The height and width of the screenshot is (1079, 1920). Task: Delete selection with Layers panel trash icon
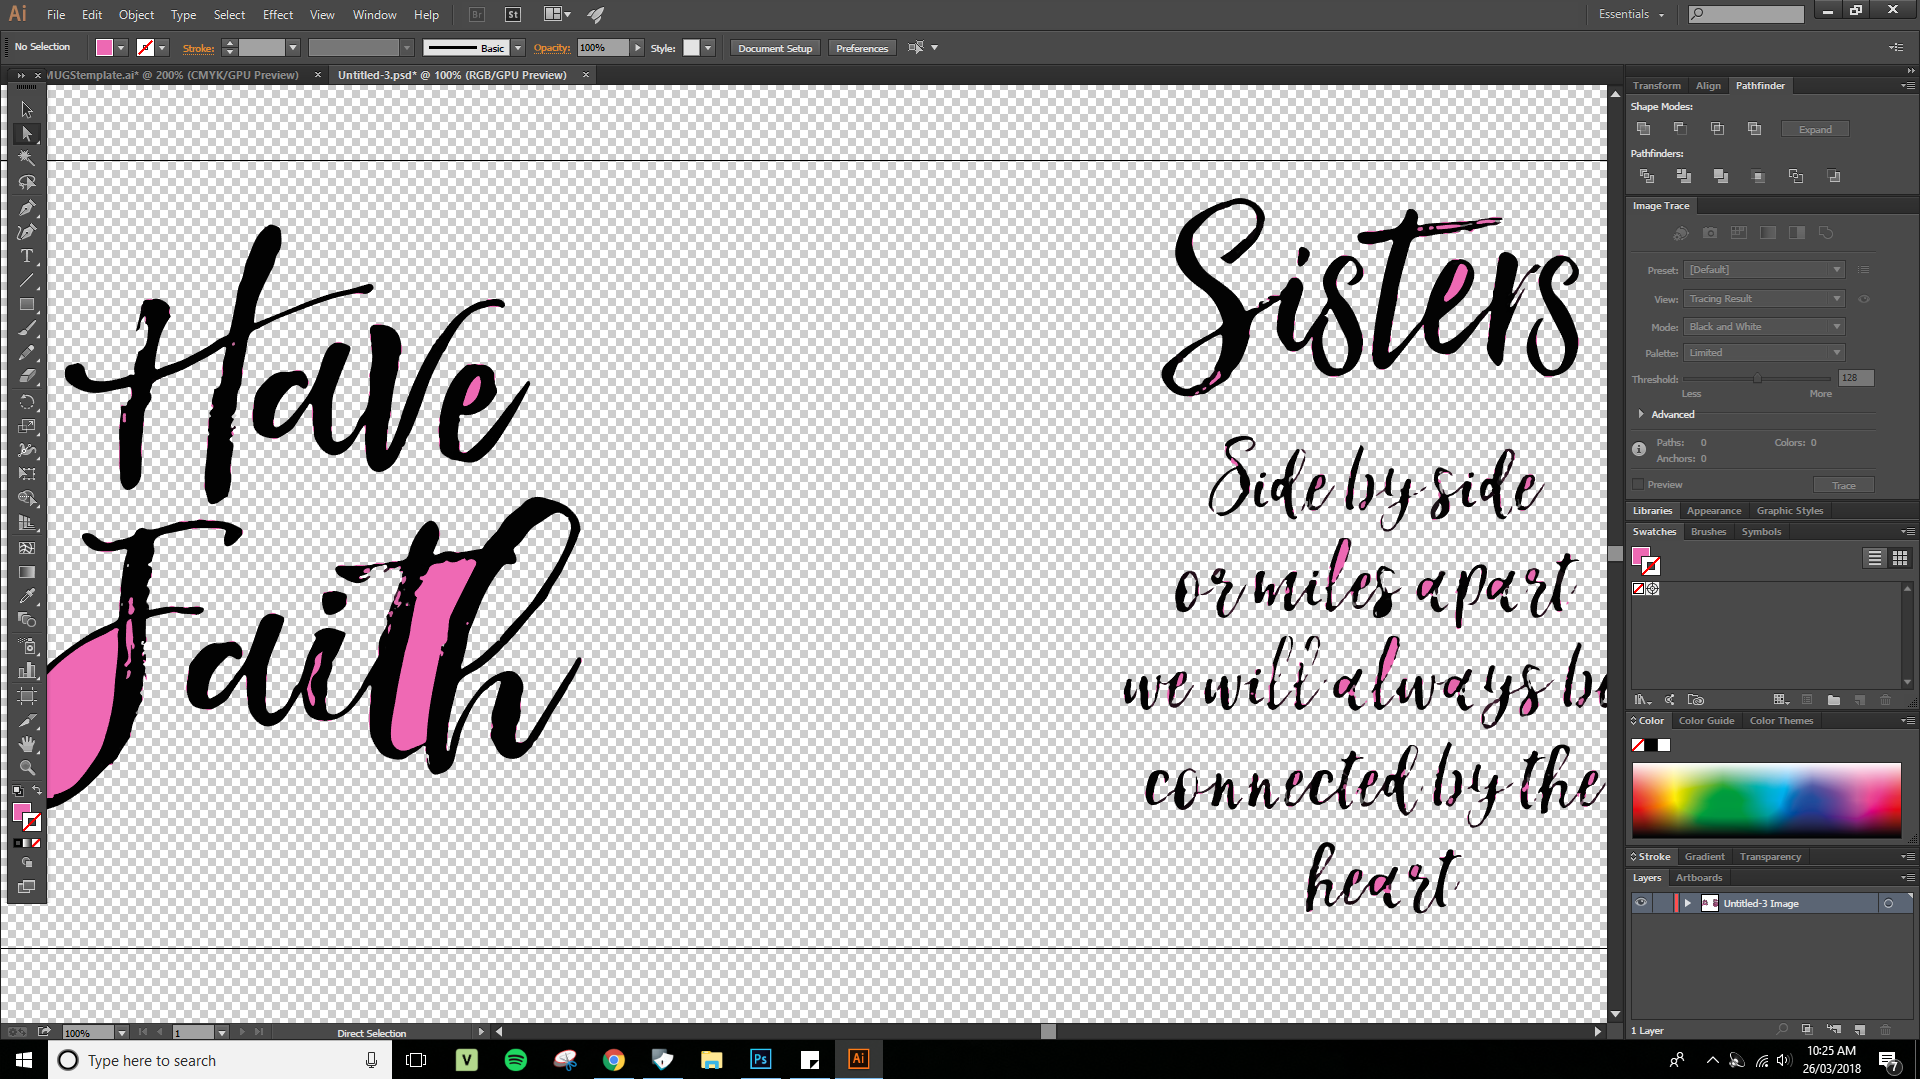click(x=1886, y=1030)
